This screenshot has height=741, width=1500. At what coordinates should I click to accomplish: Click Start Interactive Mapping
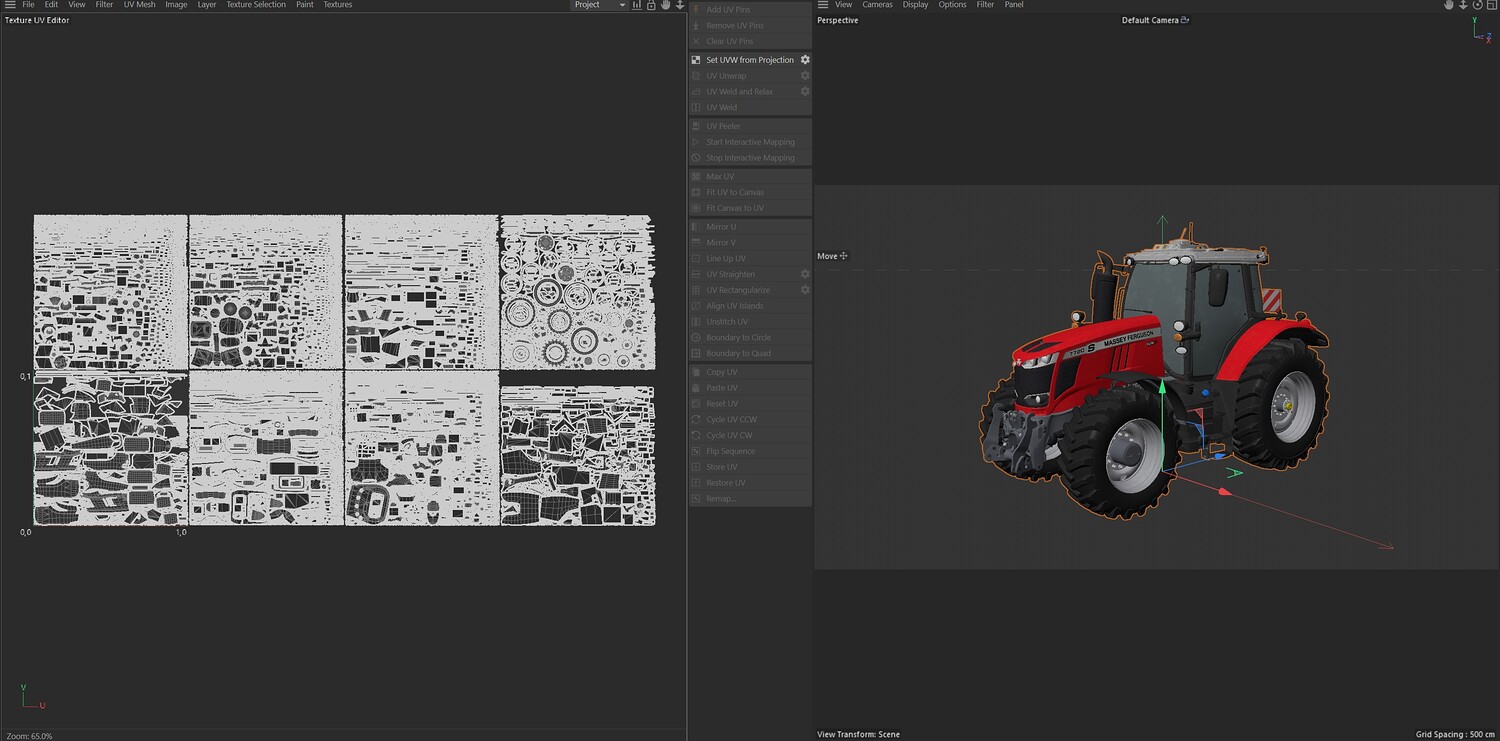(x=750, y=142)
